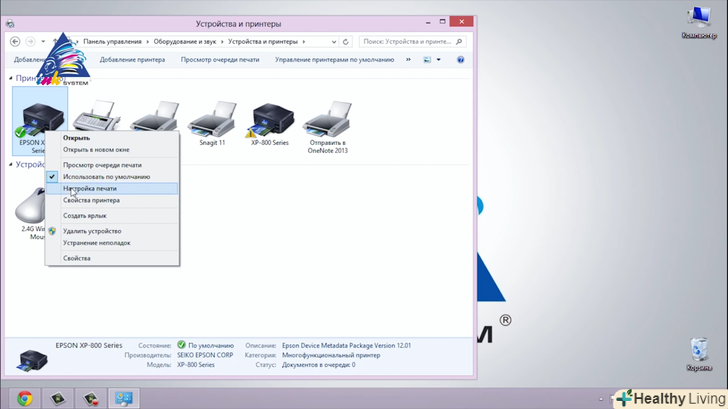
Task: Click Оборудование и звук breadcrumb
Action: 185,42
